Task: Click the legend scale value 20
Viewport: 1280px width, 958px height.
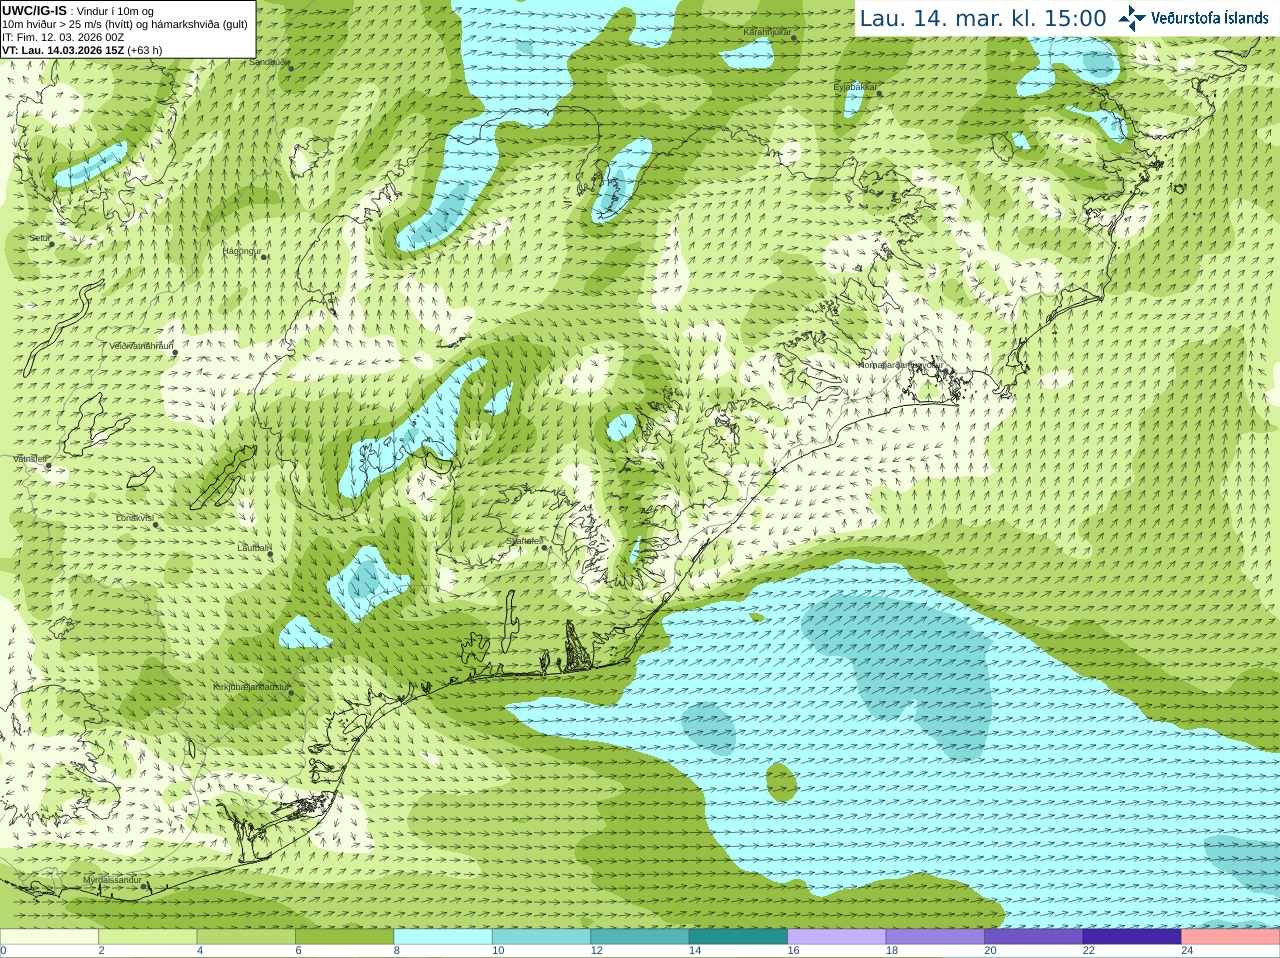Action: pyautogui.click(x=991, y=951)
